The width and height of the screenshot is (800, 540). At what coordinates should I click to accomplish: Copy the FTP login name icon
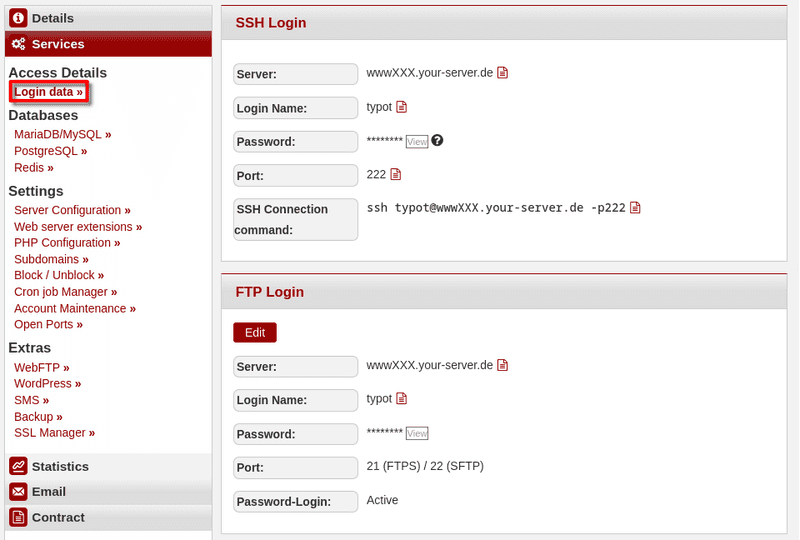click(401, 398)
